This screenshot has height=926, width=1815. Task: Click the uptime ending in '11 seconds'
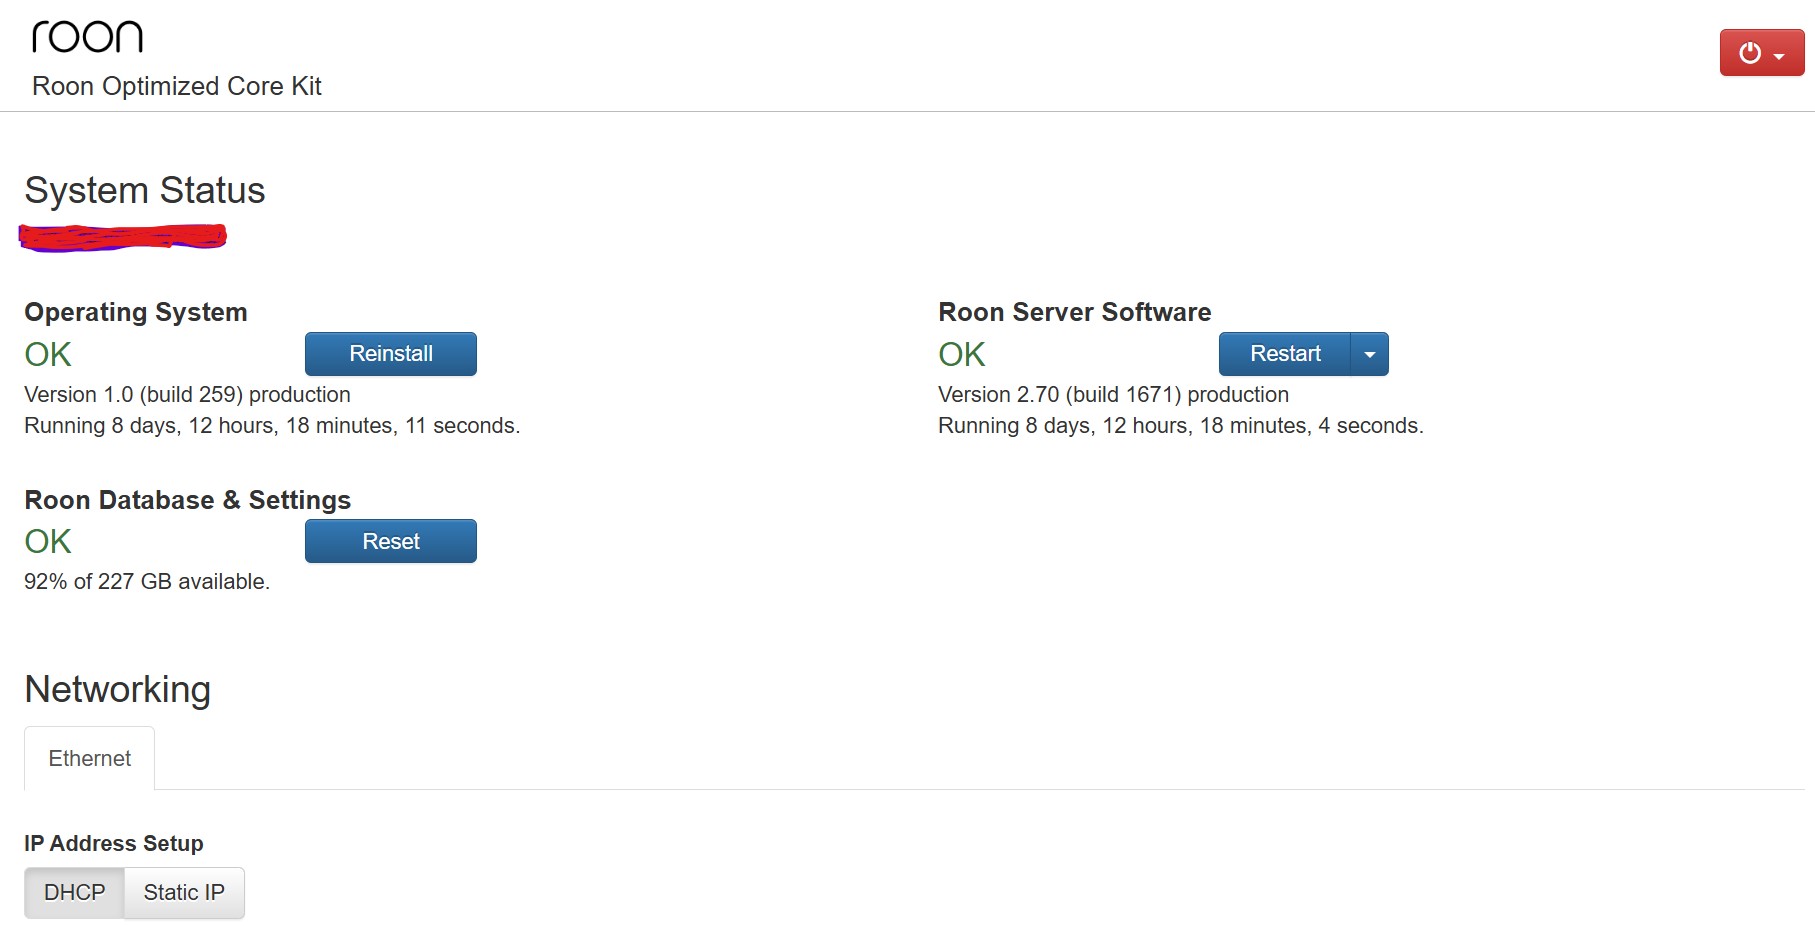click(x=272, y=425)
